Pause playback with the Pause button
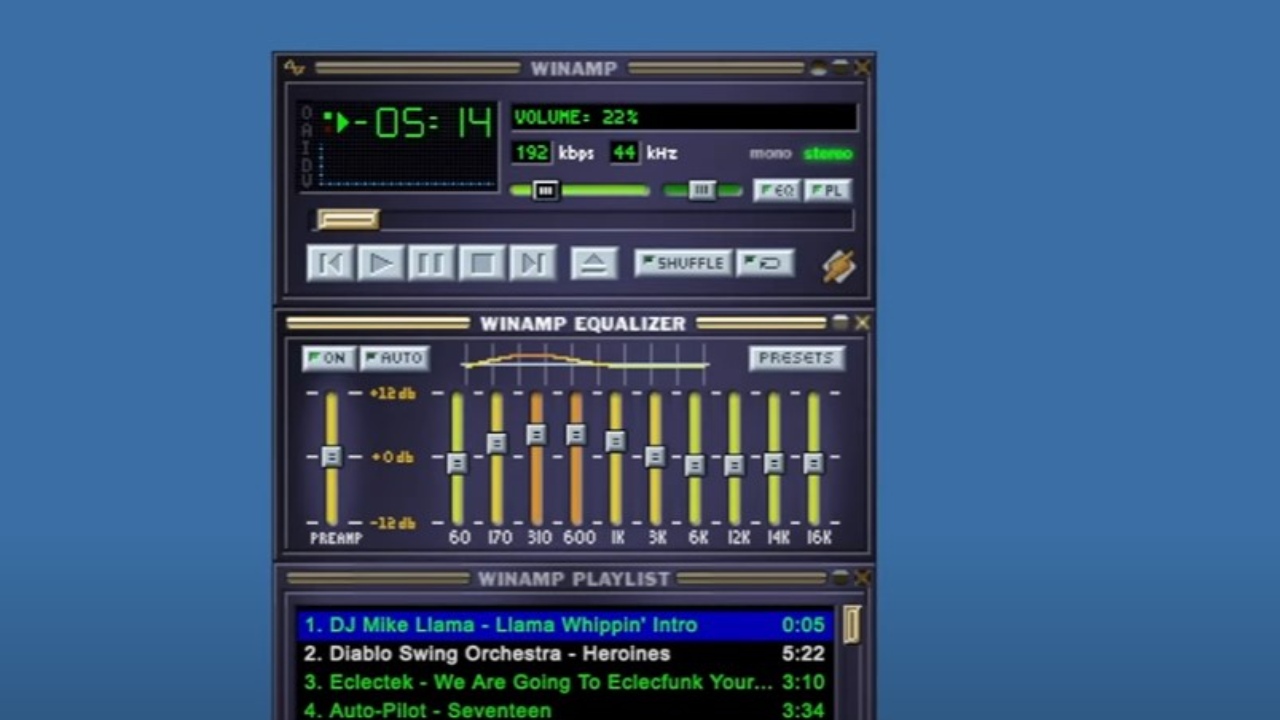This screenshot has height=720, width=1280. (x=431, y=263)
